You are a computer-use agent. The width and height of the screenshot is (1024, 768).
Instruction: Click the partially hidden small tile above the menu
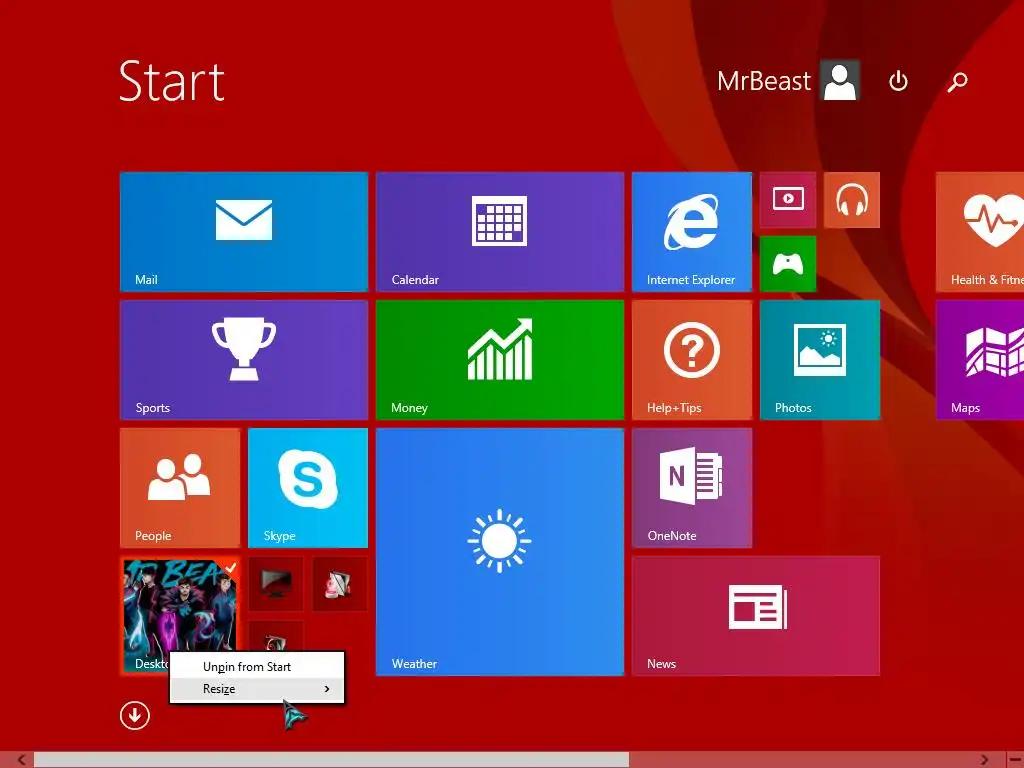[x=276, y=635]
